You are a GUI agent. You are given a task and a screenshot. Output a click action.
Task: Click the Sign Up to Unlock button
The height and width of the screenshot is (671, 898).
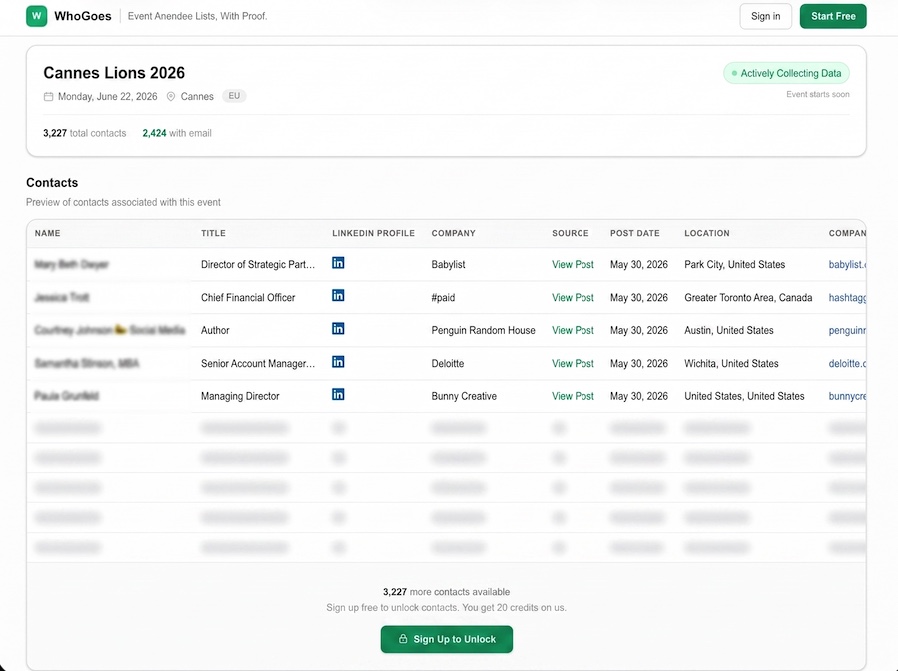point(447,639)
